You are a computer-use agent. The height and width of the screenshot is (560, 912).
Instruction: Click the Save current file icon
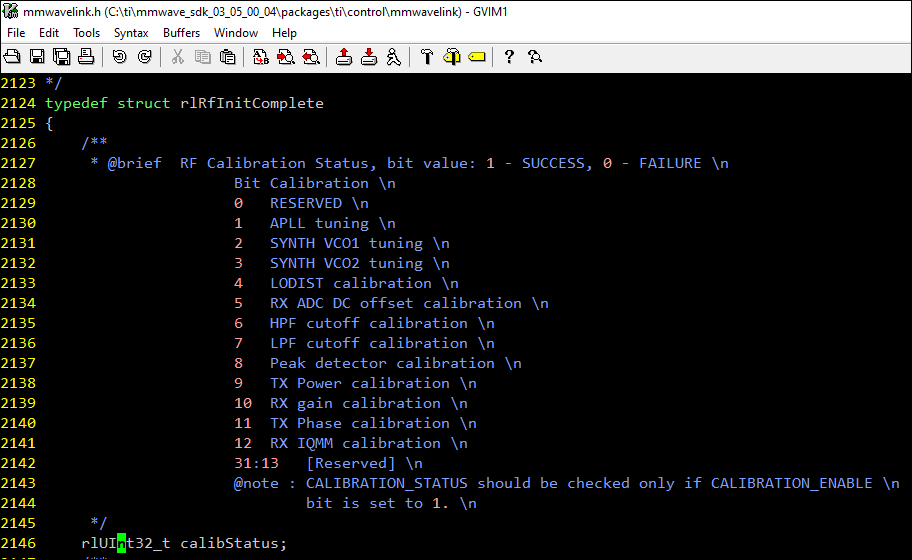tap(37, 56)
